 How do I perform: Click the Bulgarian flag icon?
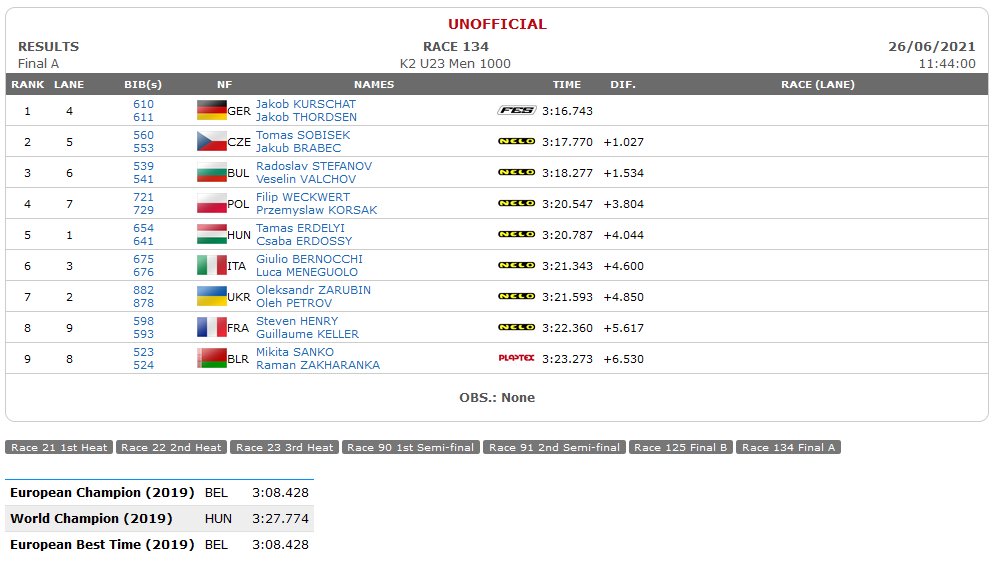click(x=211, y=172)
